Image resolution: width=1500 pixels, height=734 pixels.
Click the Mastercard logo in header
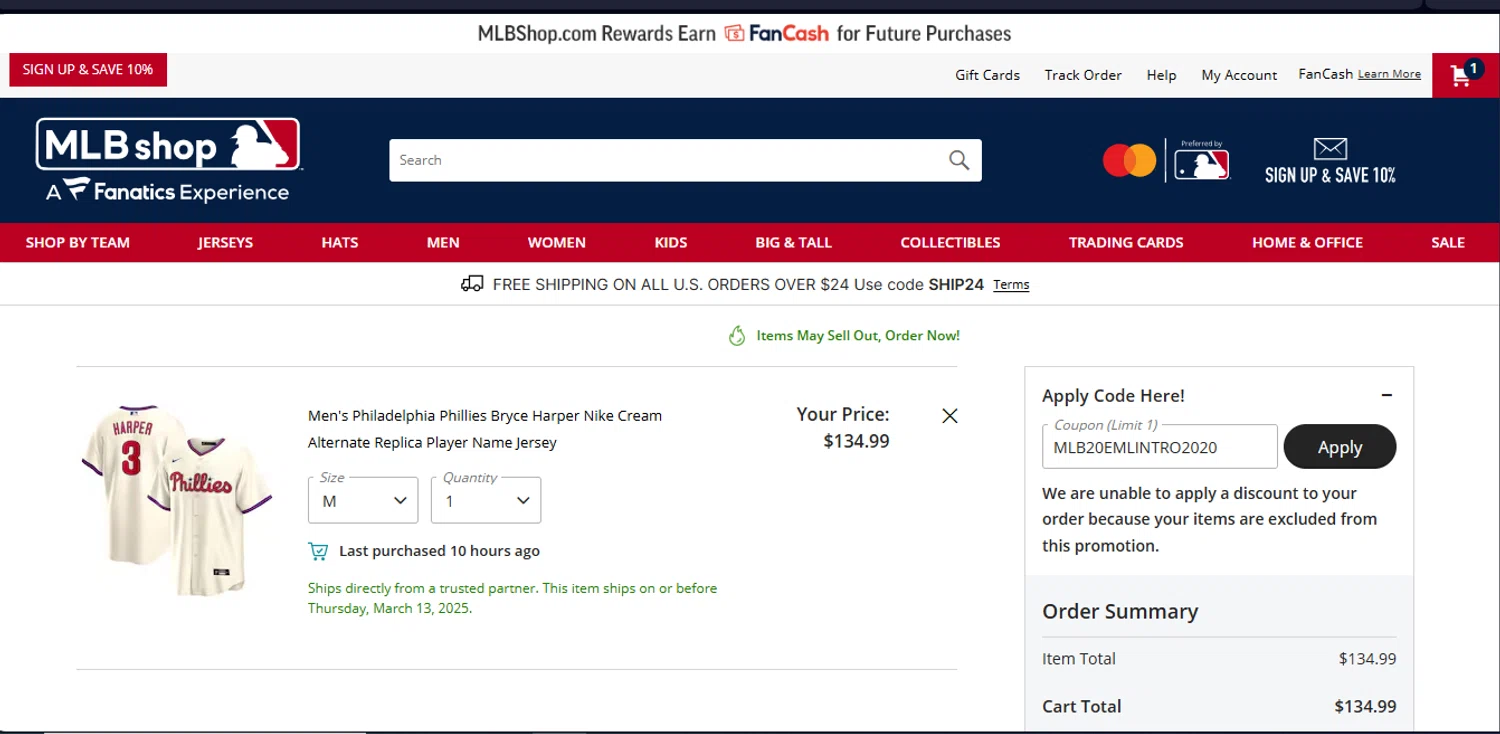point(1129,160)
